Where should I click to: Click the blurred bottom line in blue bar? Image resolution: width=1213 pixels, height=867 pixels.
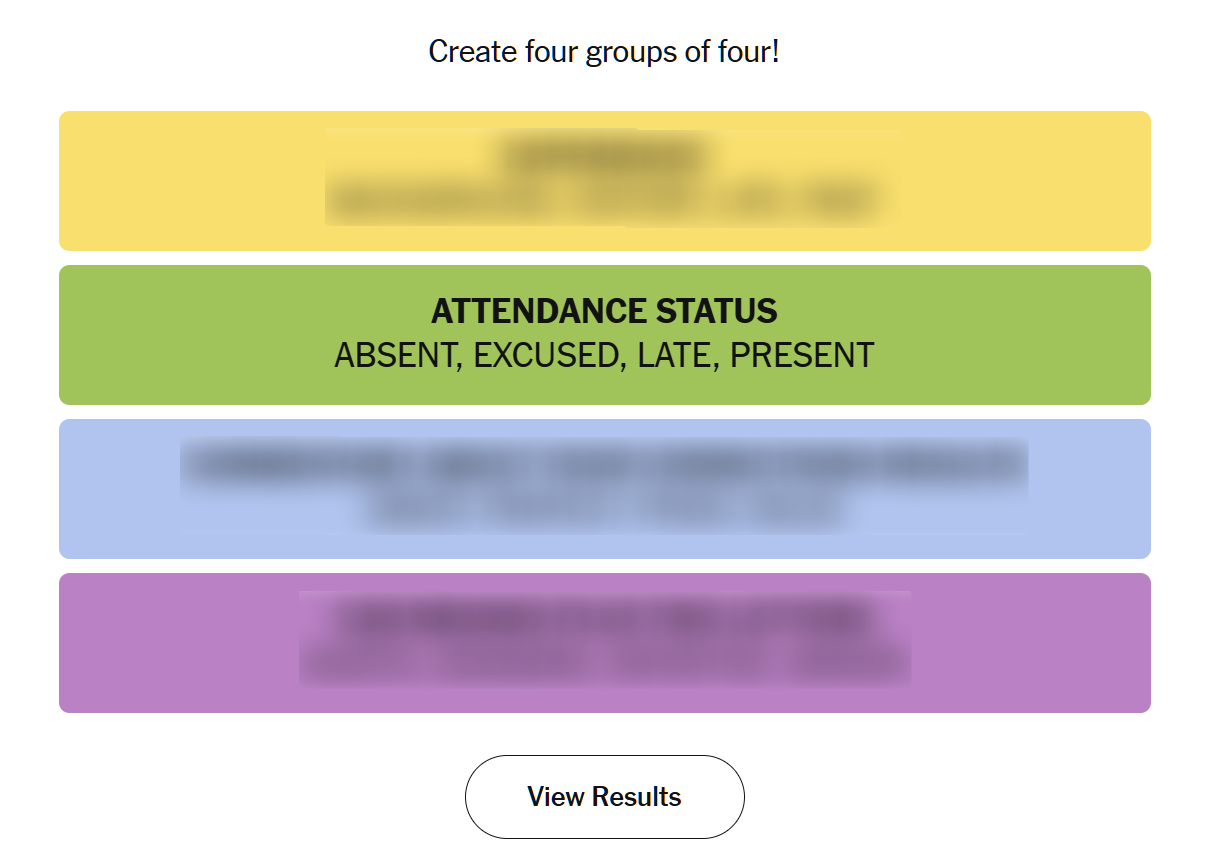click(604, 512)
